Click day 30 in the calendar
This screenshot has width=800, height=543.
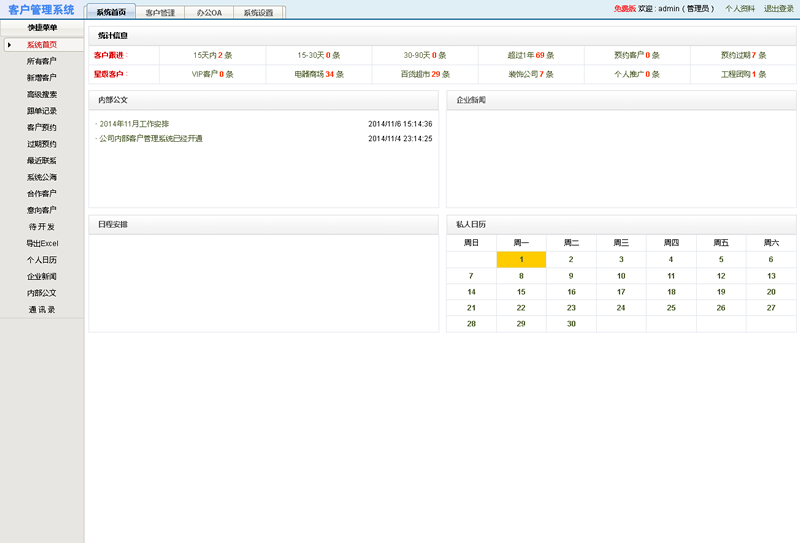pos(571,324)
